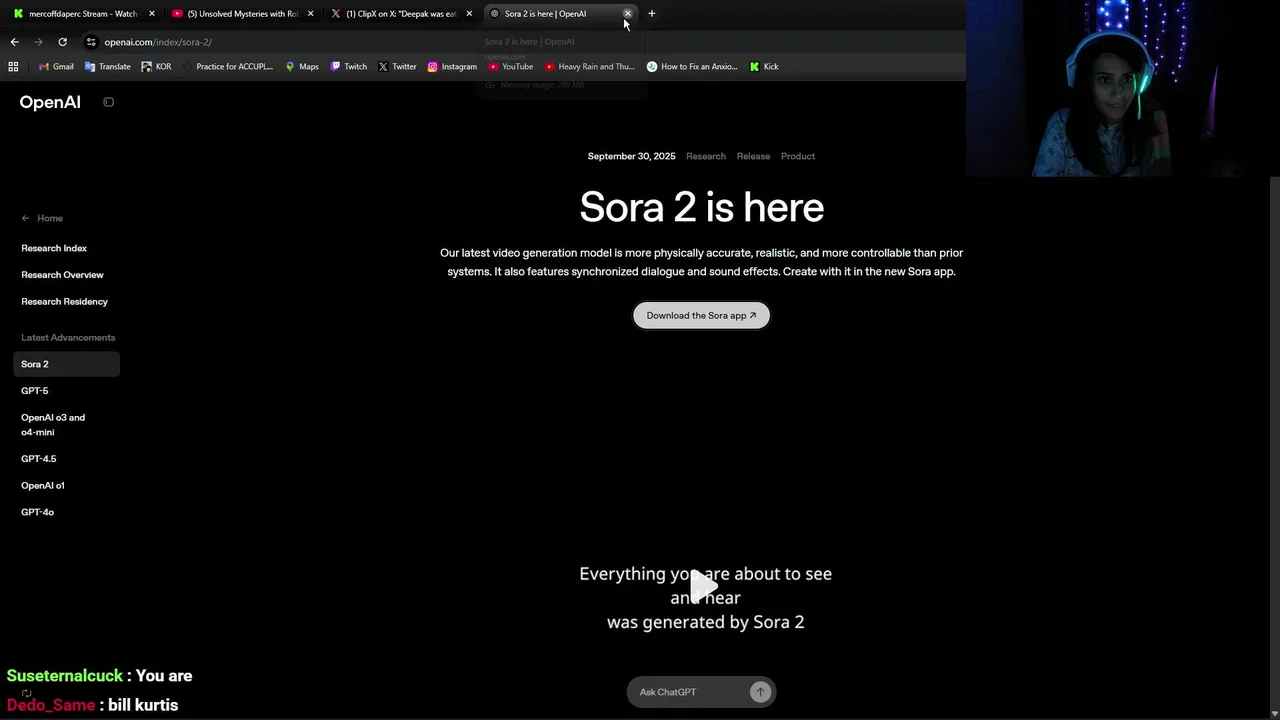This screenshot has width=1280, height=720.
Task: Reload the current page
Action: [62, 42]
